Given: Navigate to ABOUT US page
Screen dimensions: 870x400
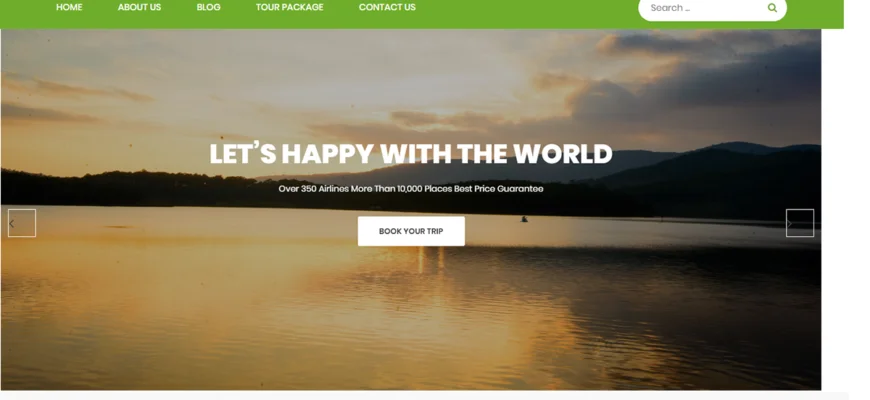Looking at the screenshot, I should pos(139,7).
